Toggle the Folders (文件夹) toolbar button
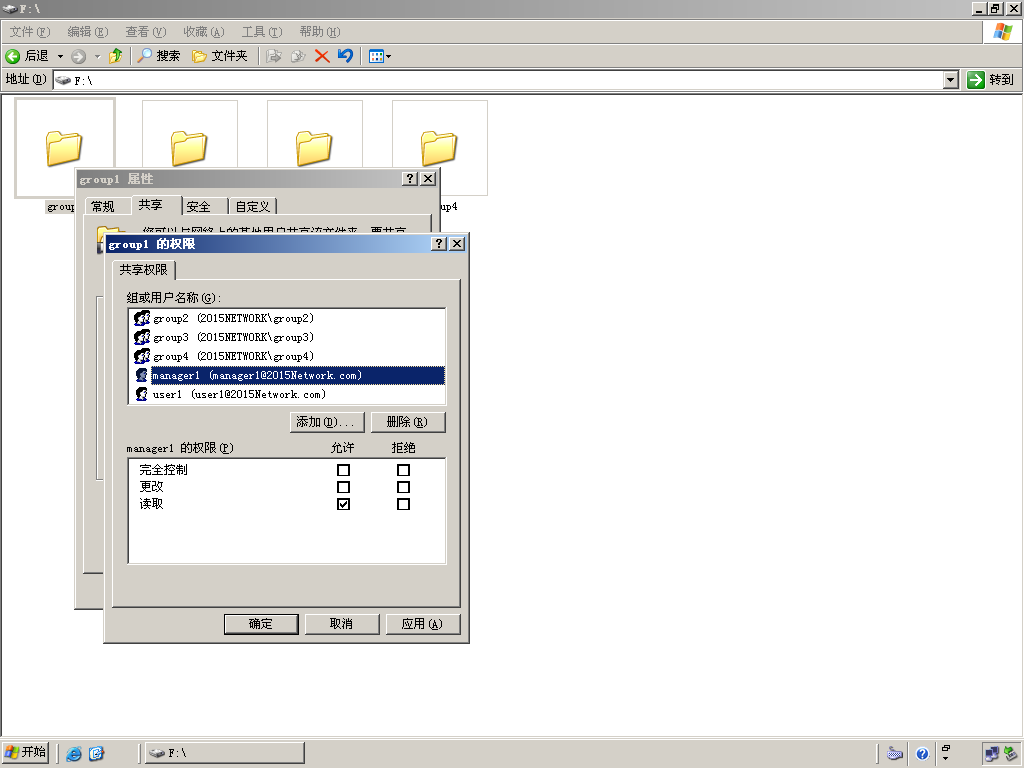Image resolution: width=1024 pixels, height=768 pixels. coord(220,56)
